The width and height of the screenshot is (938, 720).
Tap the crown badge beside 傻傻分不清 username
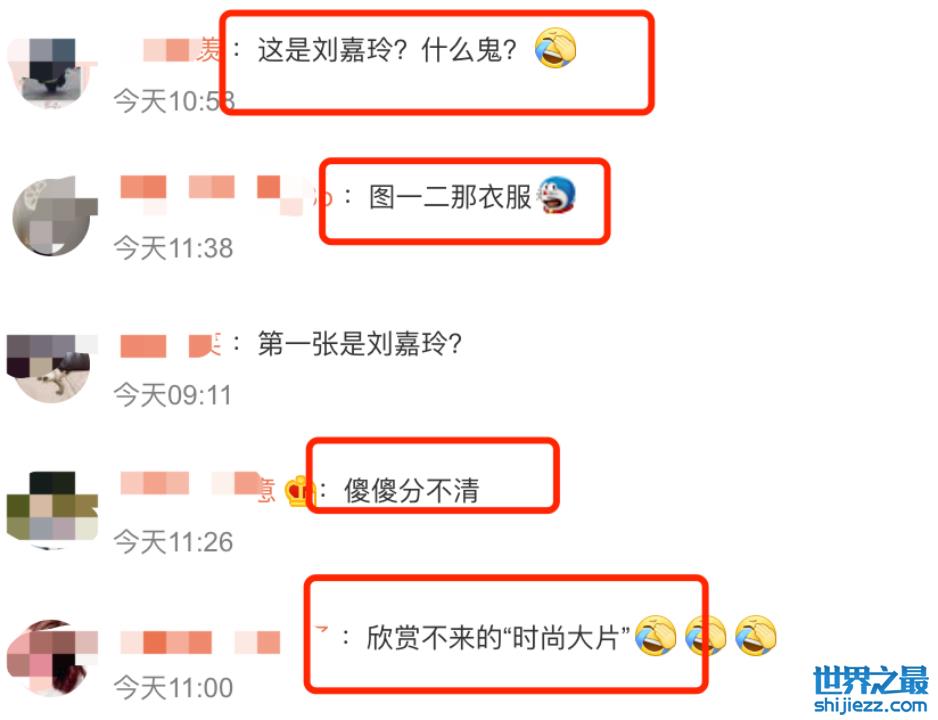coord(299,492)
